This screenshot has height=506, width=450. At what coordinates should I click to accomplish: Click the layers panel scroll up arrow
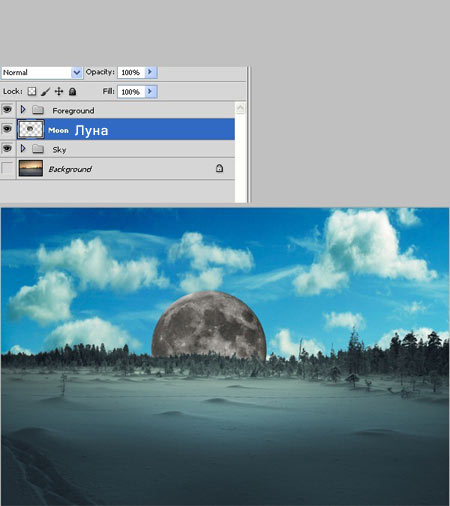240,109
